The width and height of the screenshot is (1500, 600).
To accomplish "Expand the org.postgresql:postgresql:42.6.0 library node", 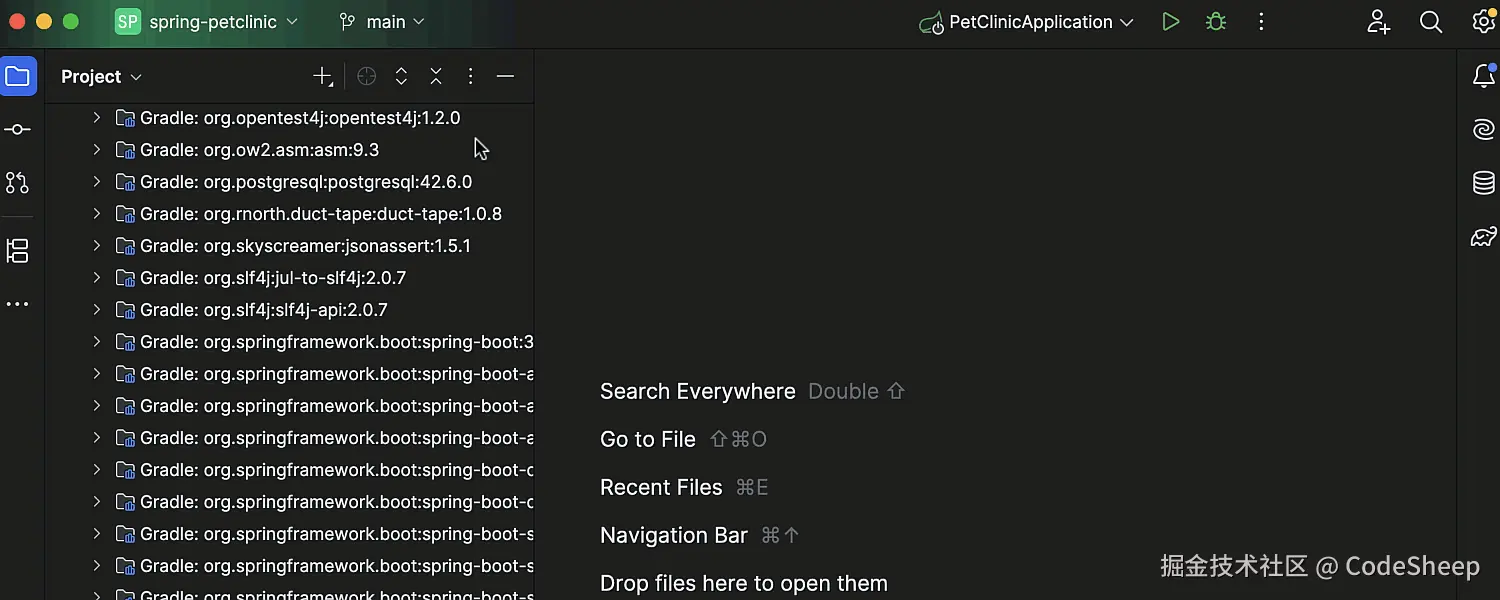I will pyautogui.click(x=97, y=182).
